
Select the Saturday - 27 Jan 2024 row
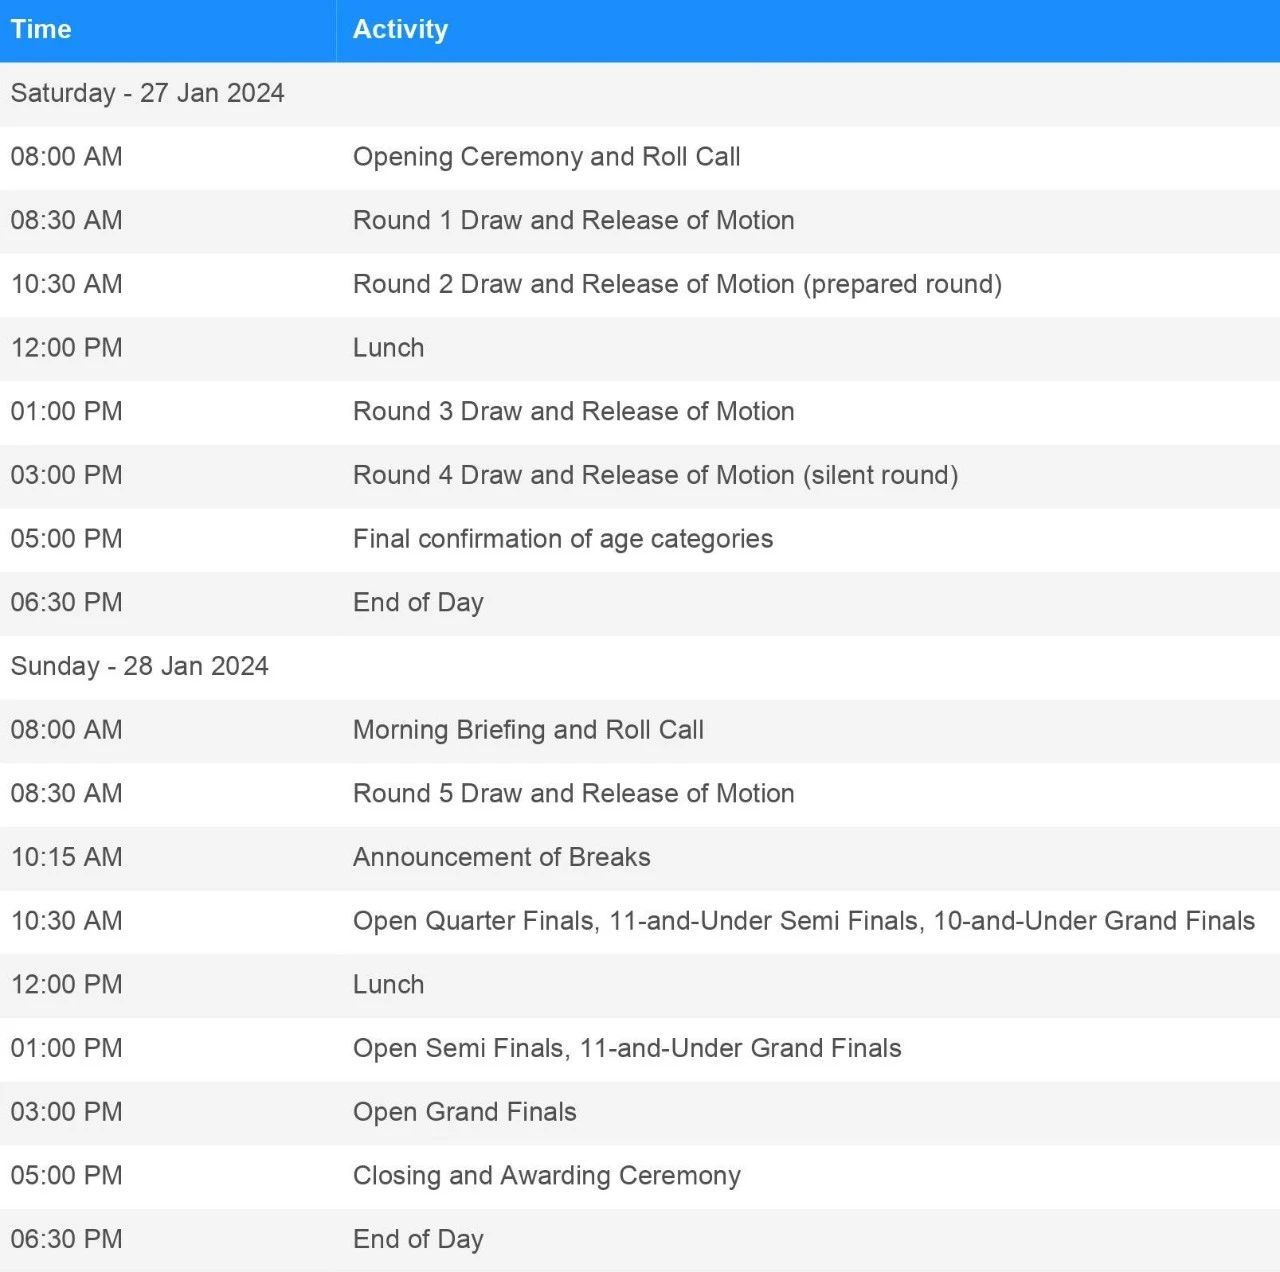tap(148, 93)
